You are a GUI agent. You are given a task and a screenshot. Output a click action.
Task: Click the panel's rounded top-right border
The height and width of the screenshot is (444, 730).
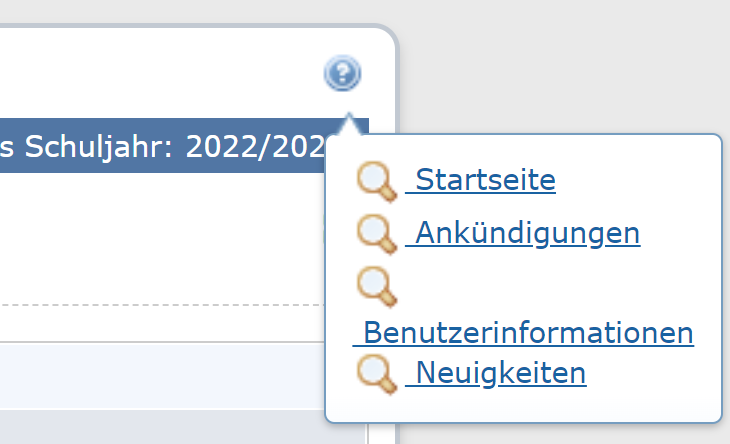pyautogui.click(x=390, y=38)
